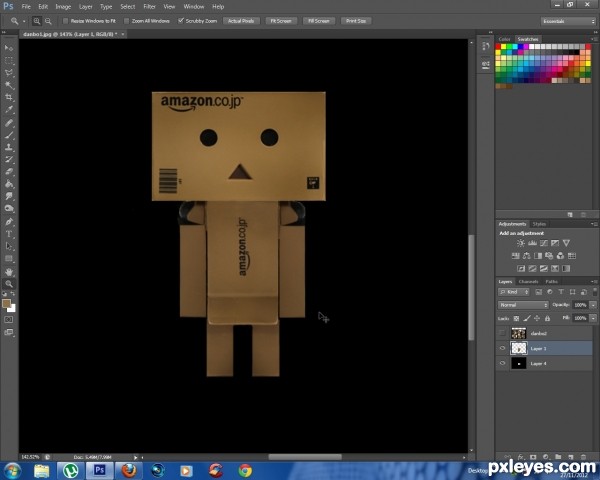Toggle filter for type layers
The width and height of the screenshot is (600, 480).
point(561,292)
